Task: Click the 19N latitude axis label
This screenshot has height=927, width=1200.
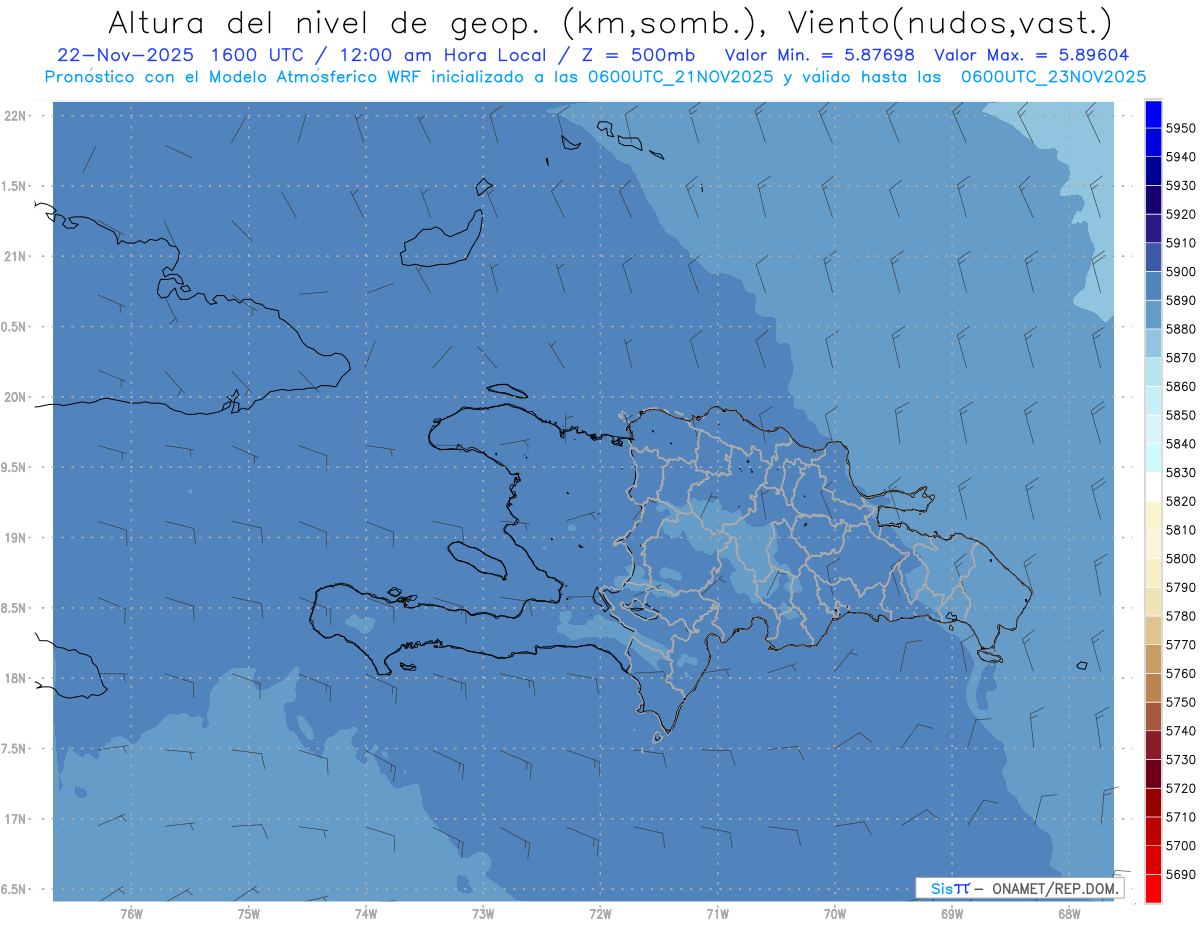Action: (15, 538)
